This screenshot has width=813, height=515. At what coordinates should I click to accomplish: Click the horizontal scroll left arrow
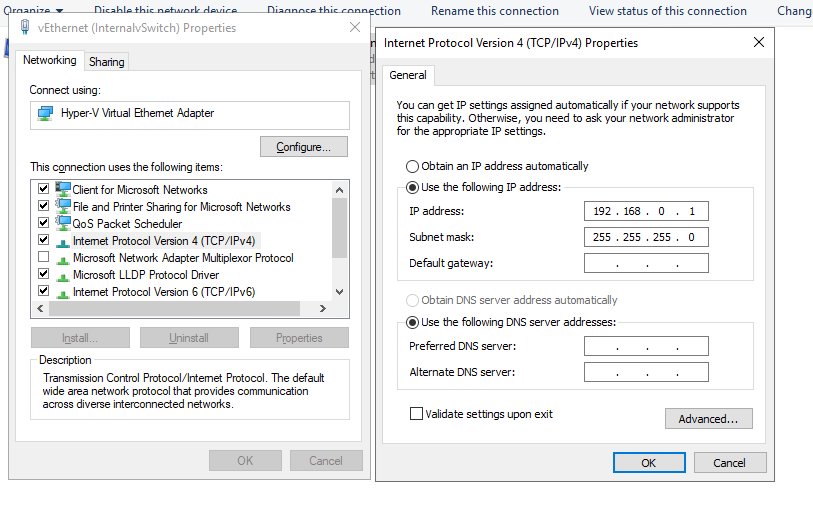click(40, 309)
